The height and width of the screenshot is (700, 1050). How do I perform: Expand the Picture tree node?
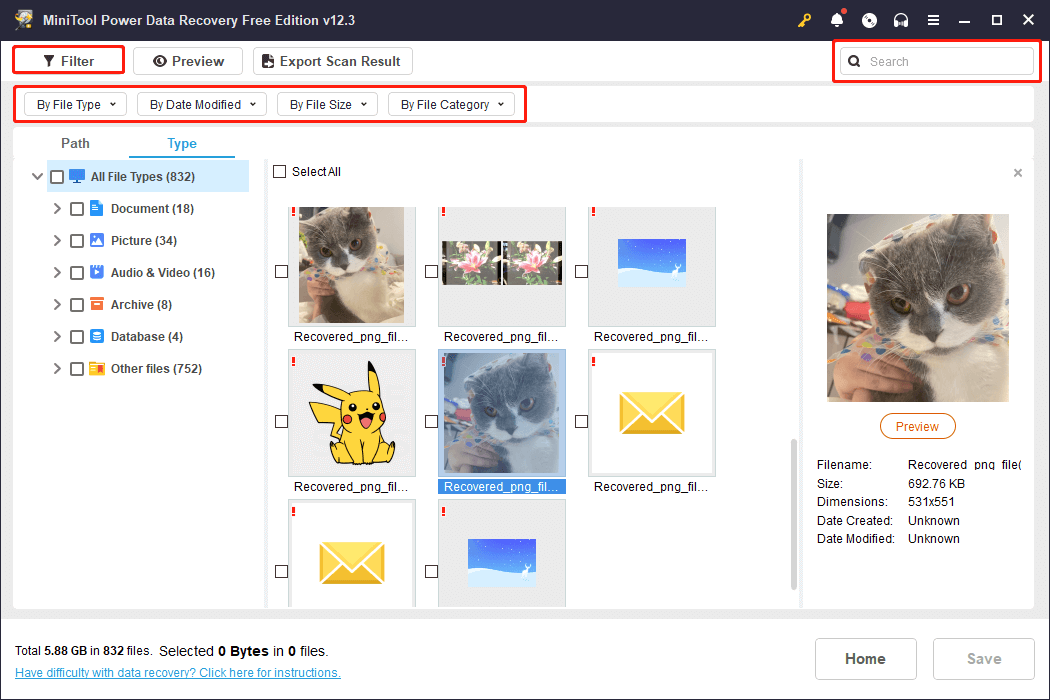coord(57,240)
